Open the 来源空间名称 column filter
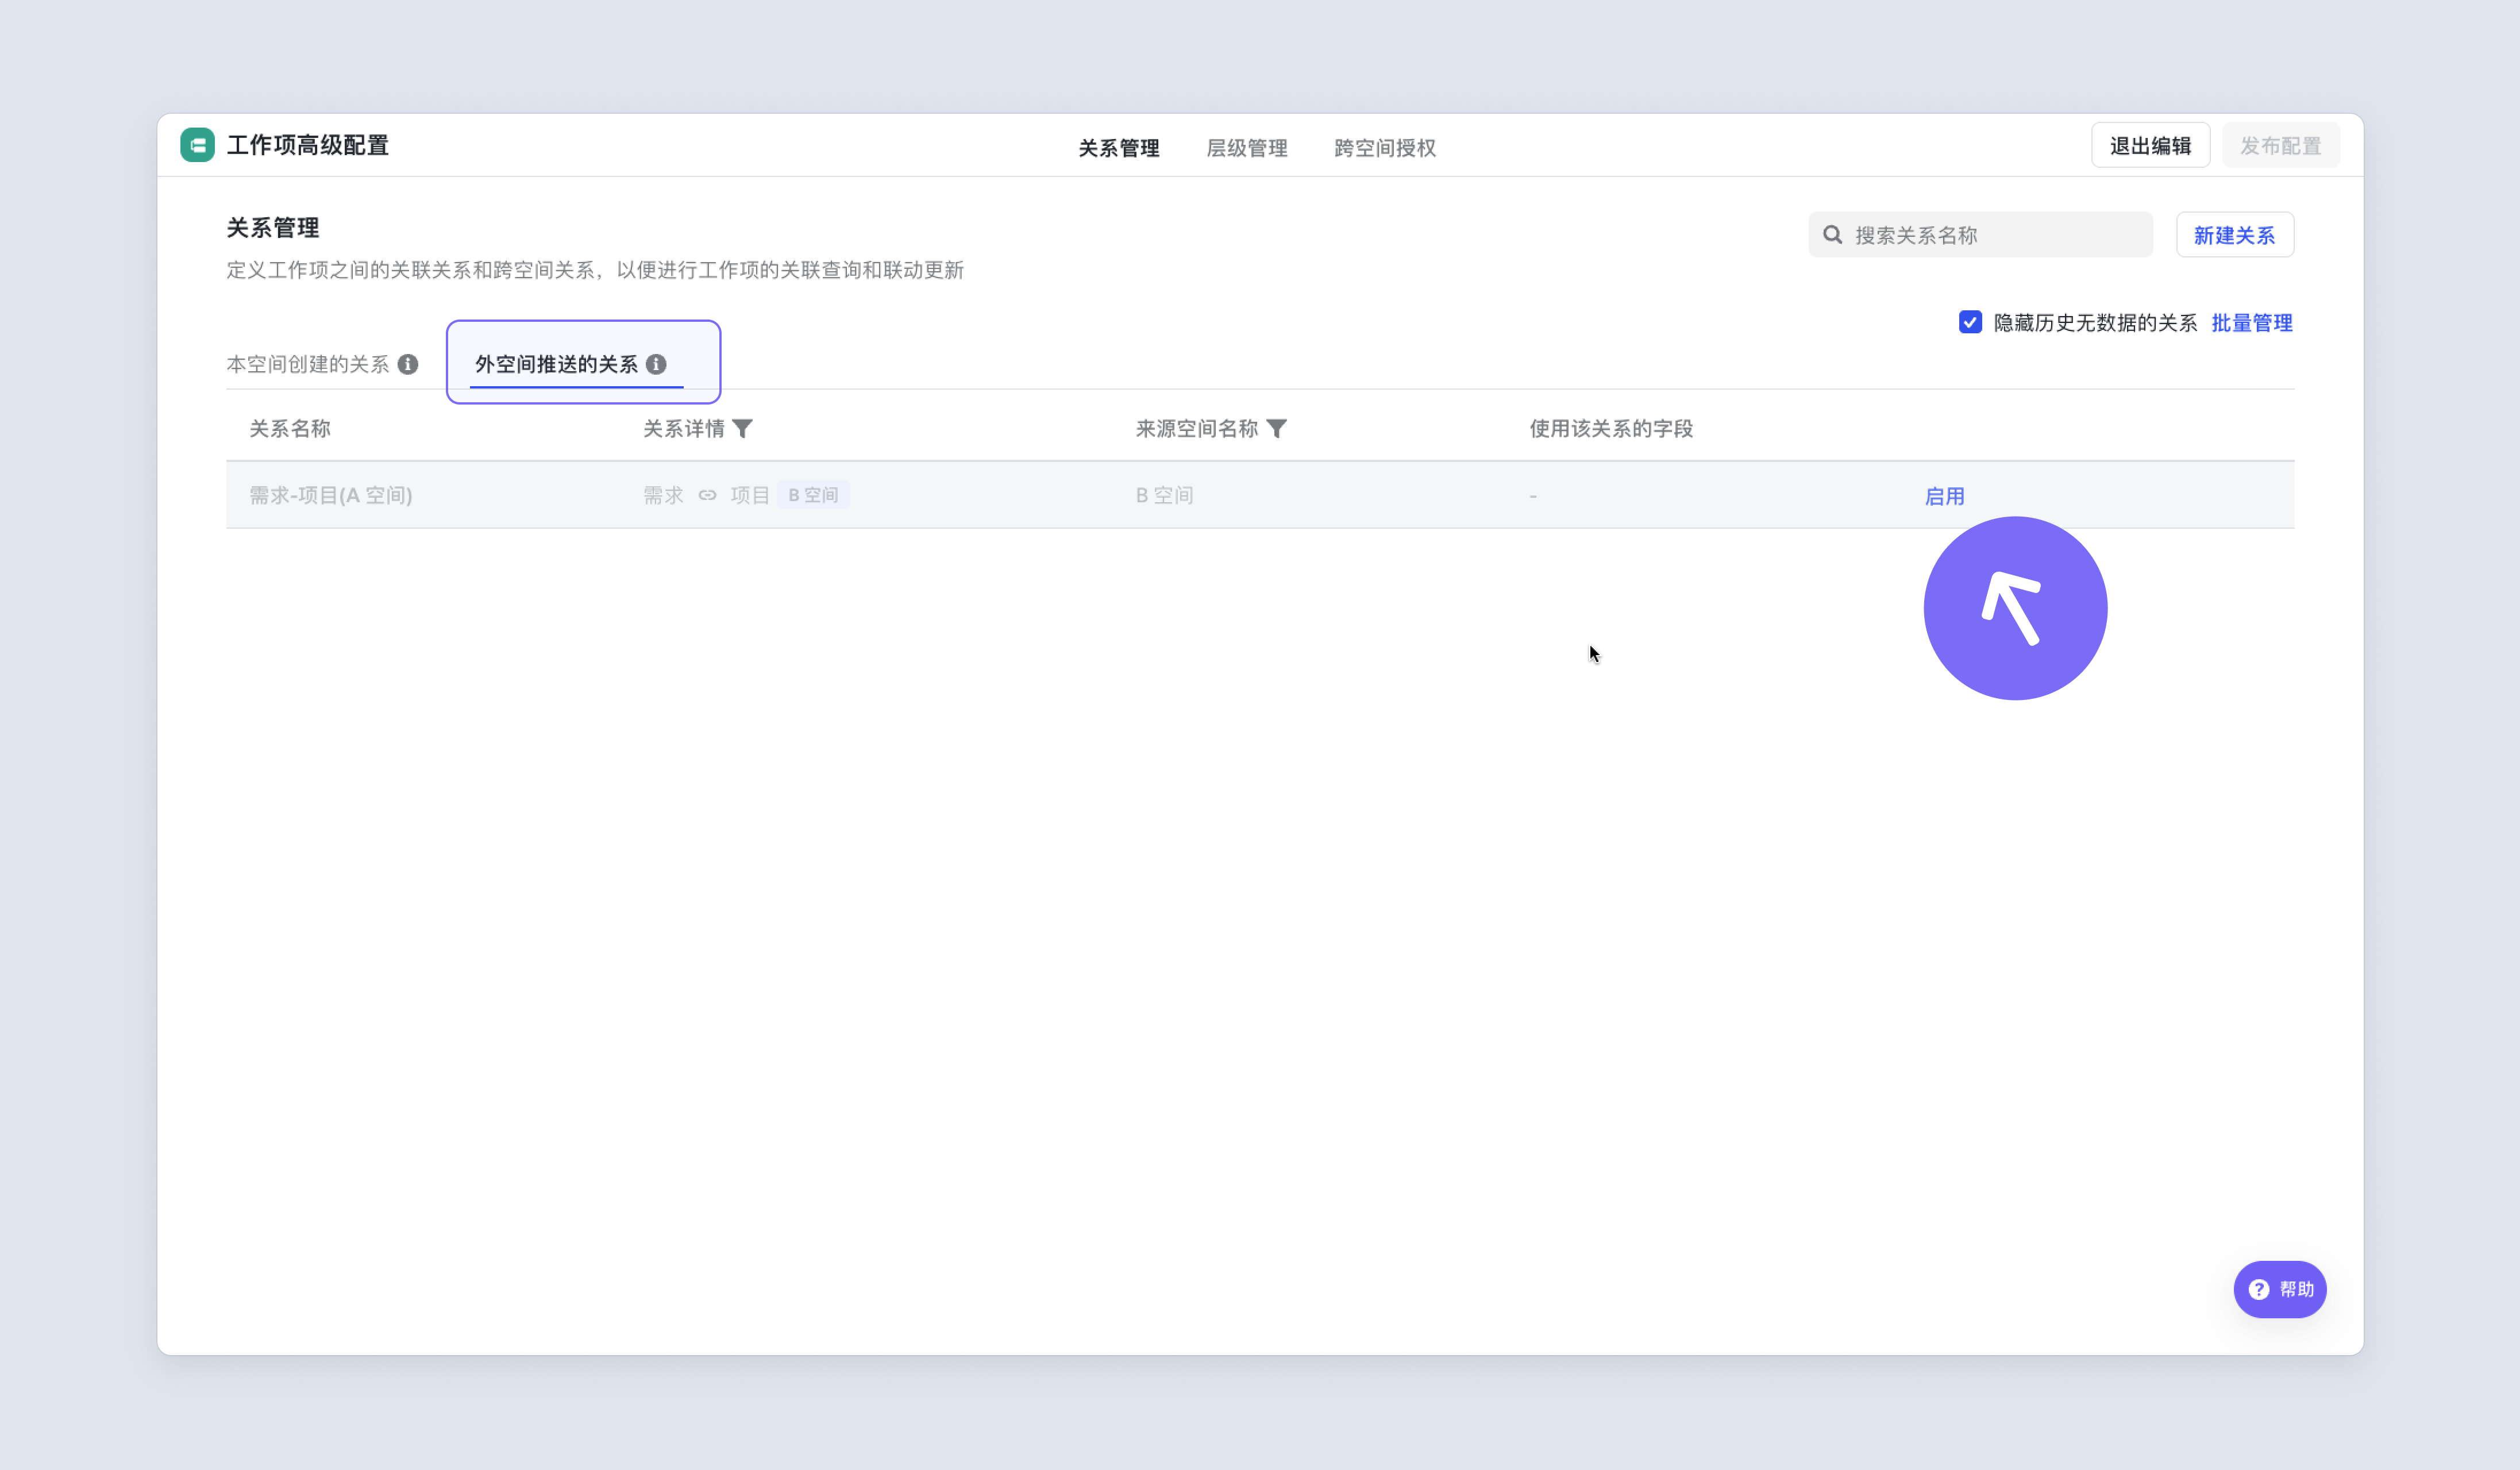This screenshot has height=1470, width=2520. click(x=1276, y=428)
